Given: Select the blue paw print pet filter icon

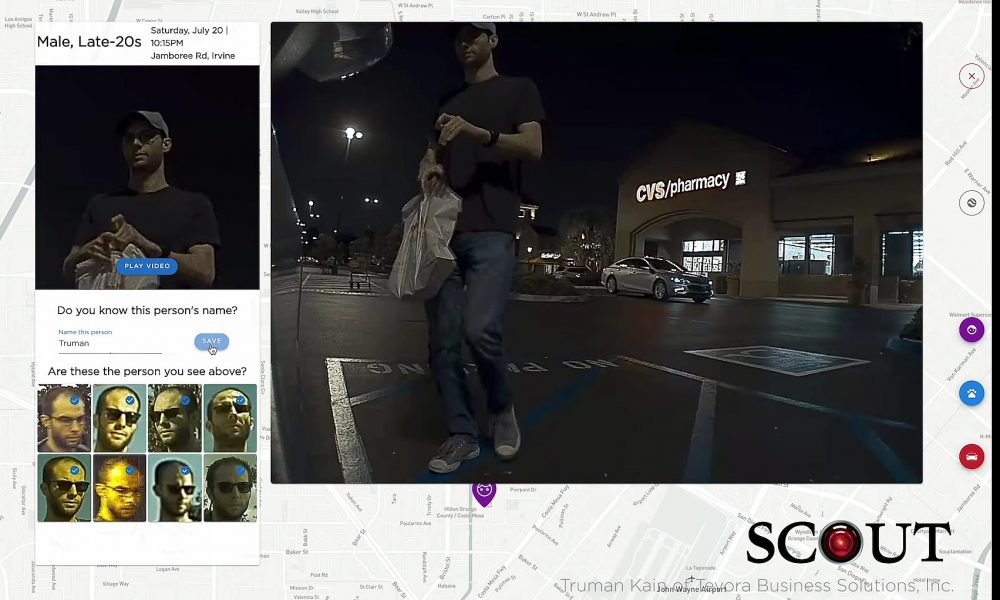Looking at the screenshot, I should tap(971, 393).
